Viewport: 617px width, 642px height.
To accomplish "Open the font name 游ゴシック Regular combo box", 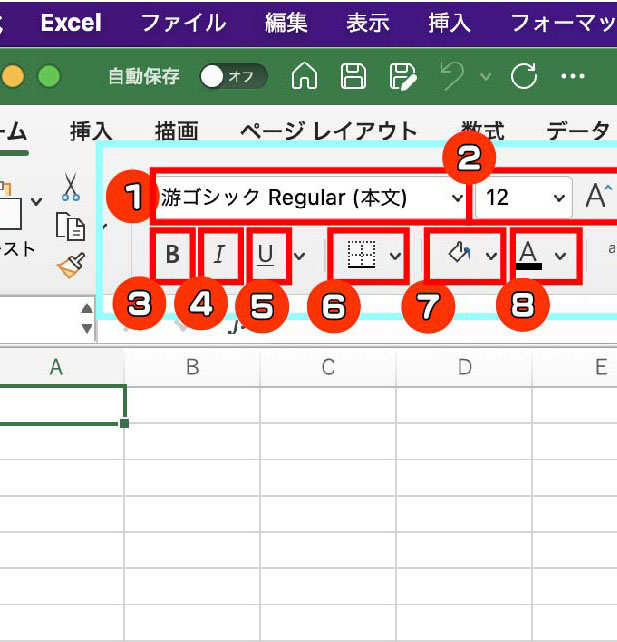I will (310, 198).
